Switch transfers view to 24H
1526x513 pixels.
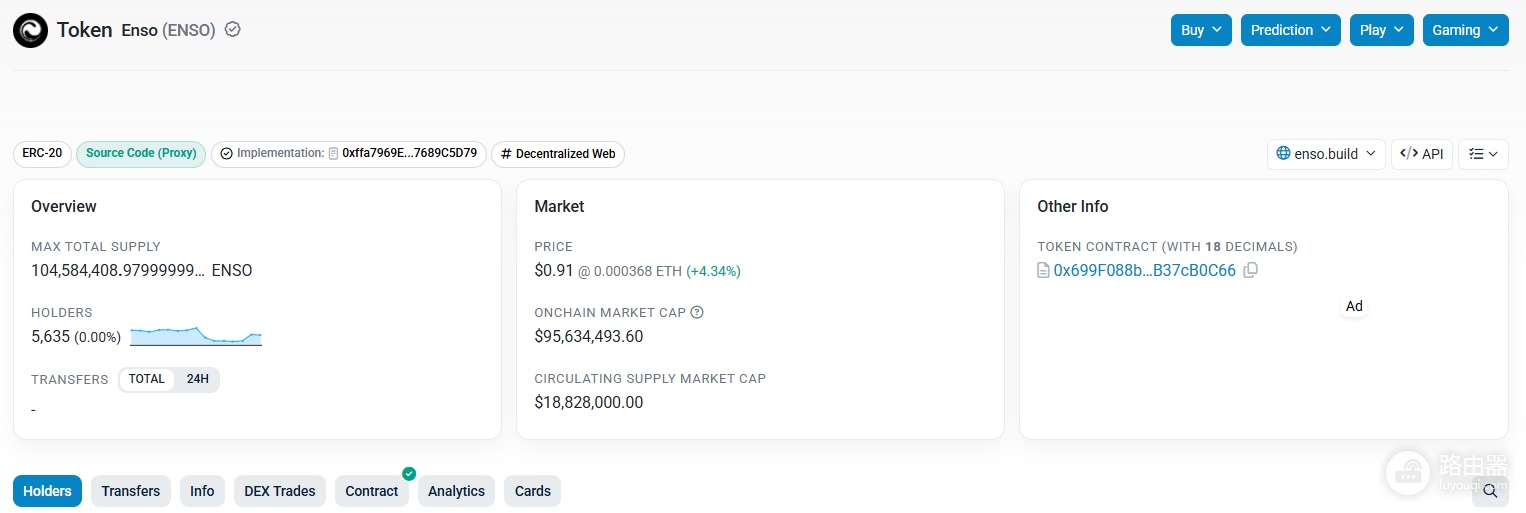(198, 379)
